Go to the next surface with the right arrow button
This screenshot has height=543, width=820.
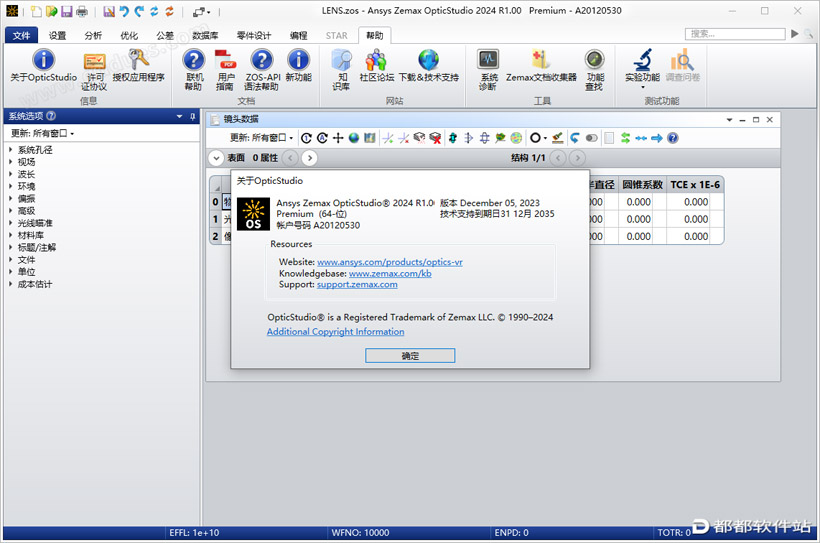(x=310, y=157)
